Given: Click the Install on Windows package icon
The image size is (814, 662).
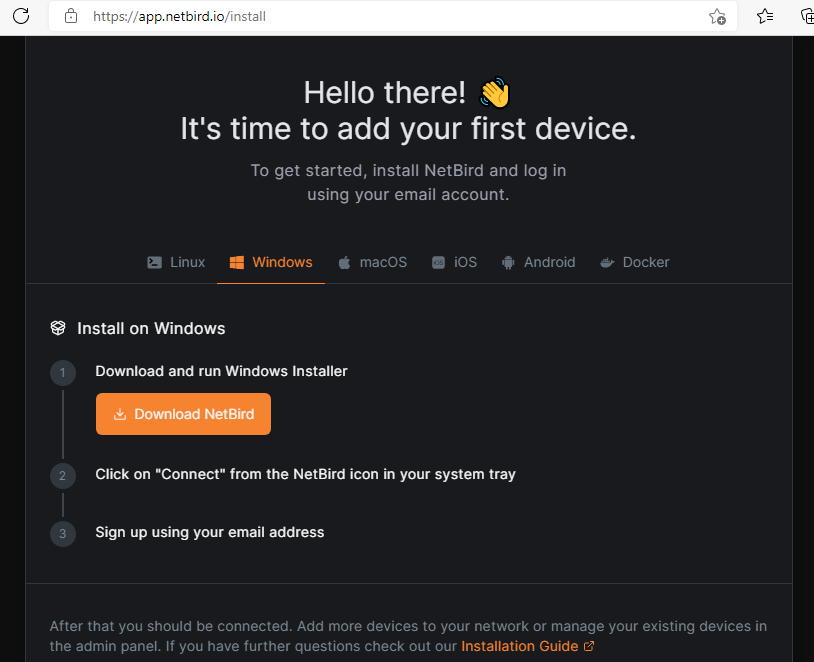Looking at the screenshot, I should point(58,328).
